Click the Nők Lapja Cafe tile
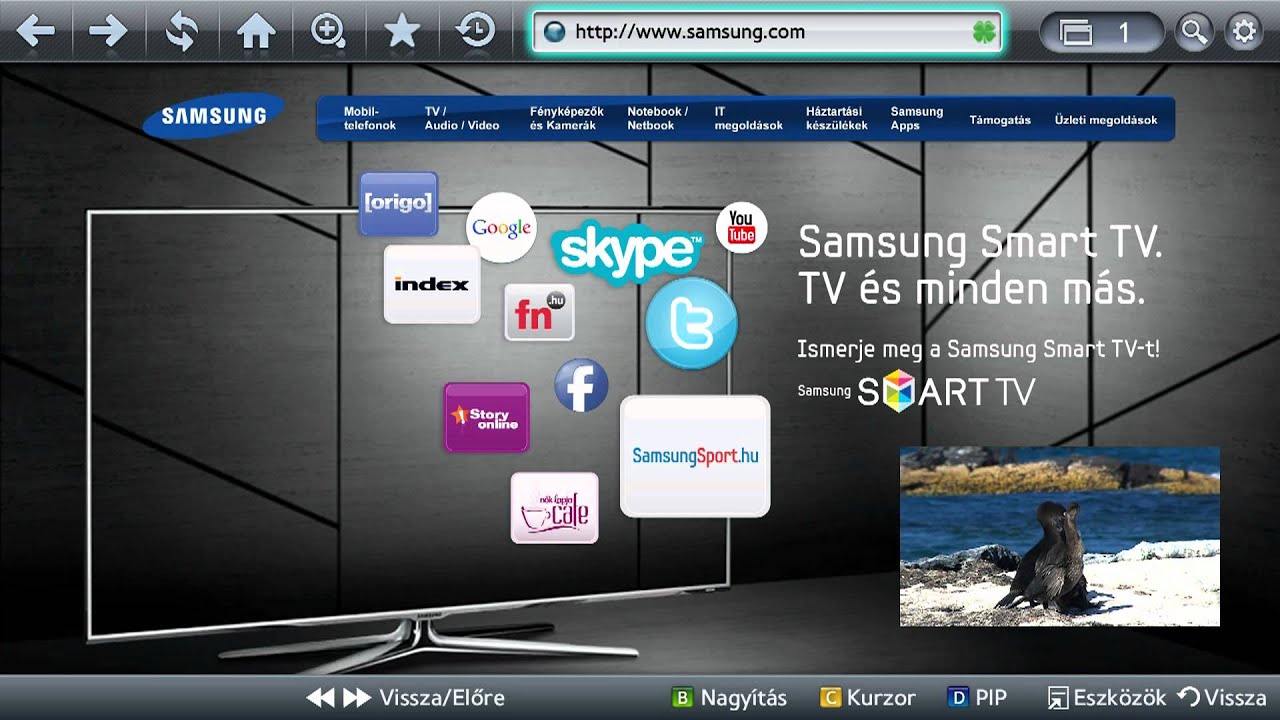The image size is (1280, 720). pos(555,508)
